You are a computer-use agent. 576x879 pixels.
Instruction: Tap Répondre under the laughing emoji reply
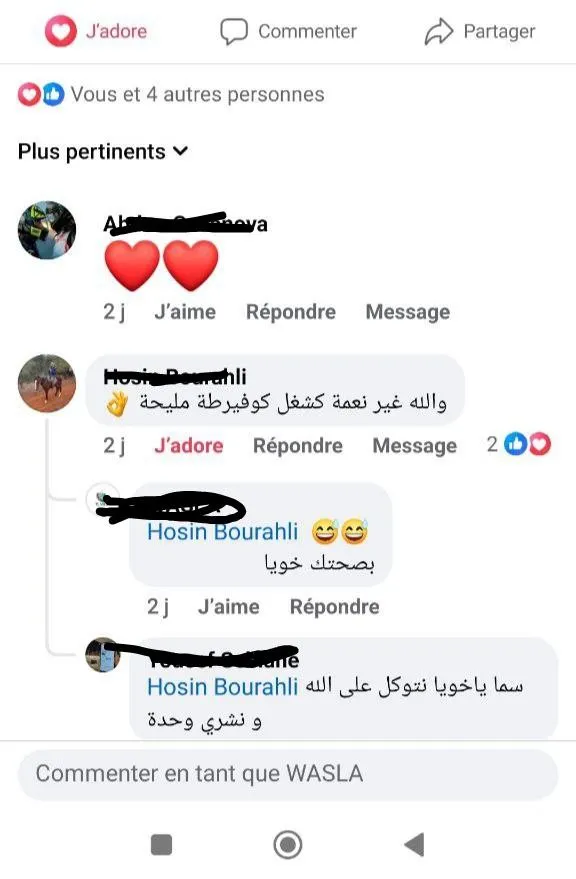(334, 607)
